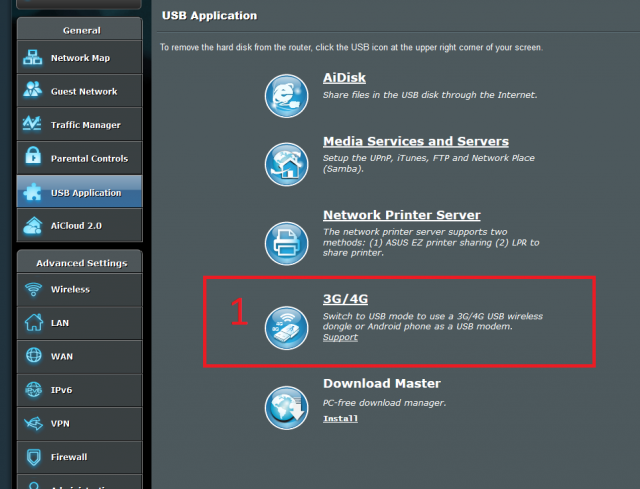640x489 pixels.
Task: Click the Download Master globe icon
Action: point(285,406)
